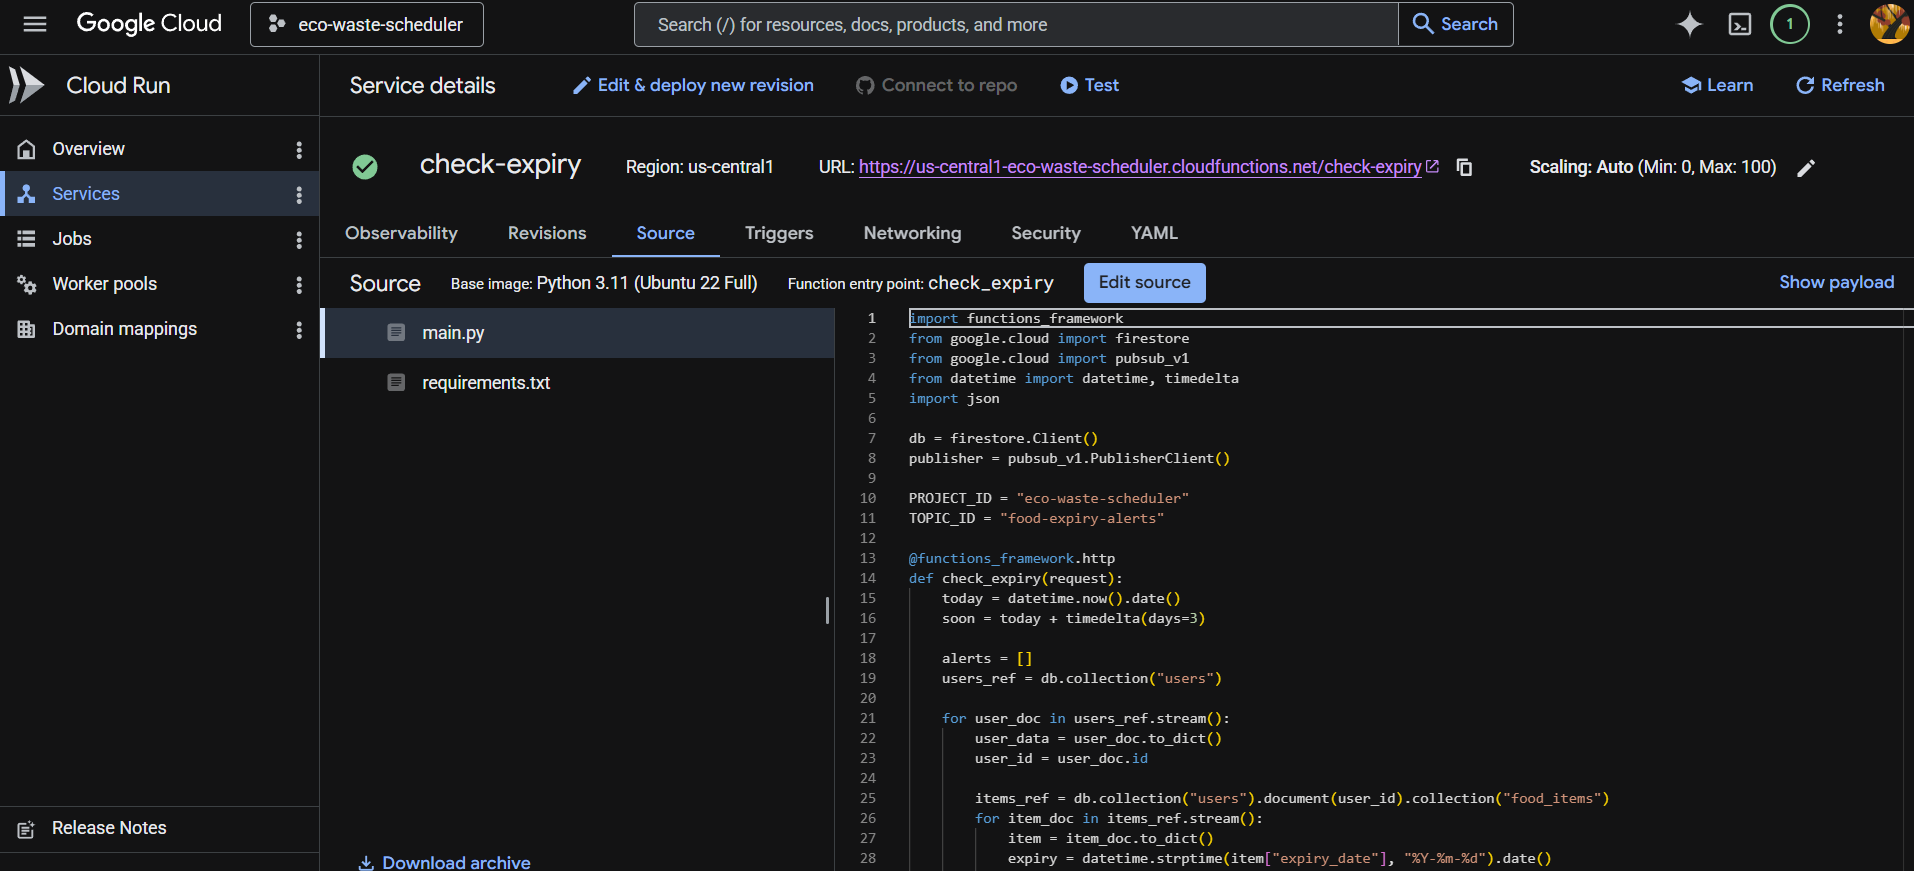This screenshot has width=1914, height=871.
Task: Open the eco-waste-scheduler project picker
Action: click(367, 24)
